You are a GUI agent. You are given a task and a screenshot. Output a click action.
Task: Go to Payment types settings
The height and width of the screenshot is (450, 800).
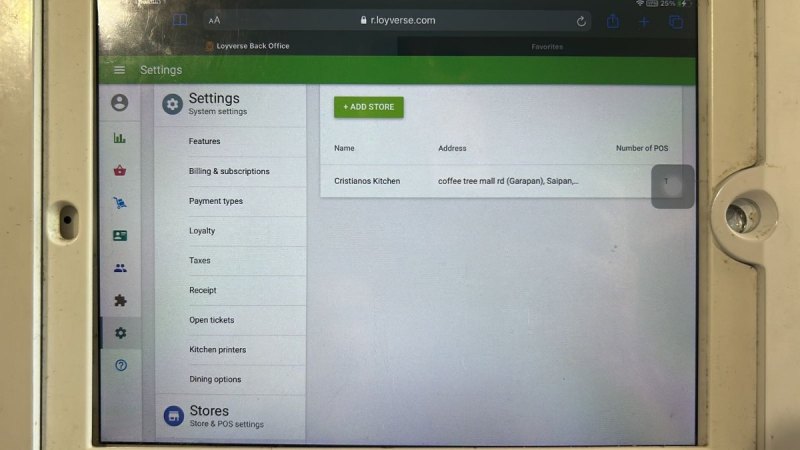(216, 202)
